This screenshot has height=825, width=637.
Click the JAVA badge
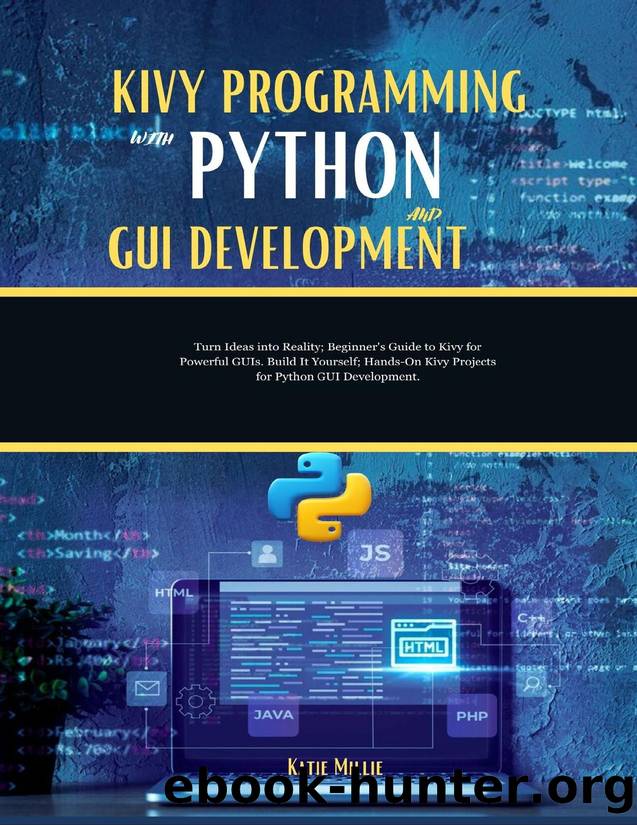tap(274, 715)
